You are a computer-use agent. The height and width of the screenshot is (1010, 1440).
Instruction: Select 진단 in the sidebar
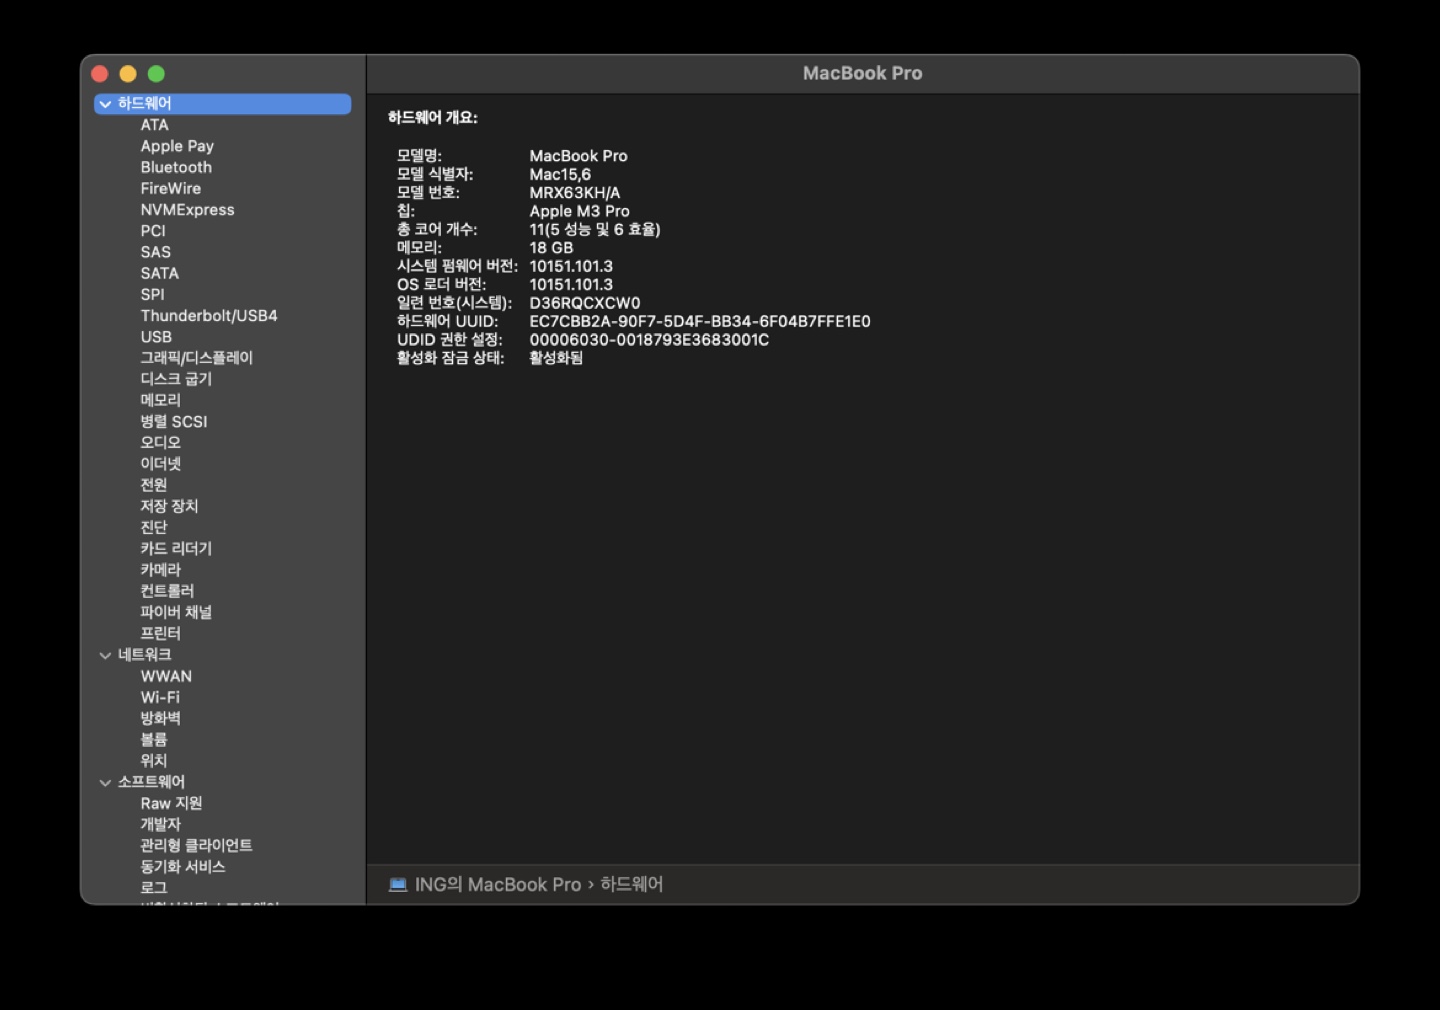pyautogui.click(x=153, y=527)
